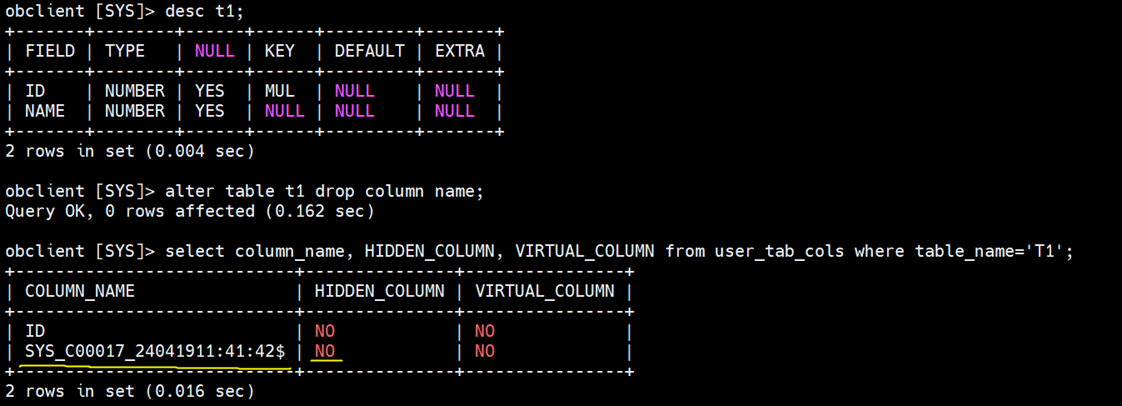Click VIRTUAL_COLUMN value NO in SYS_C00017 row
Viewport: 1122px width, 406px height.
484,351
